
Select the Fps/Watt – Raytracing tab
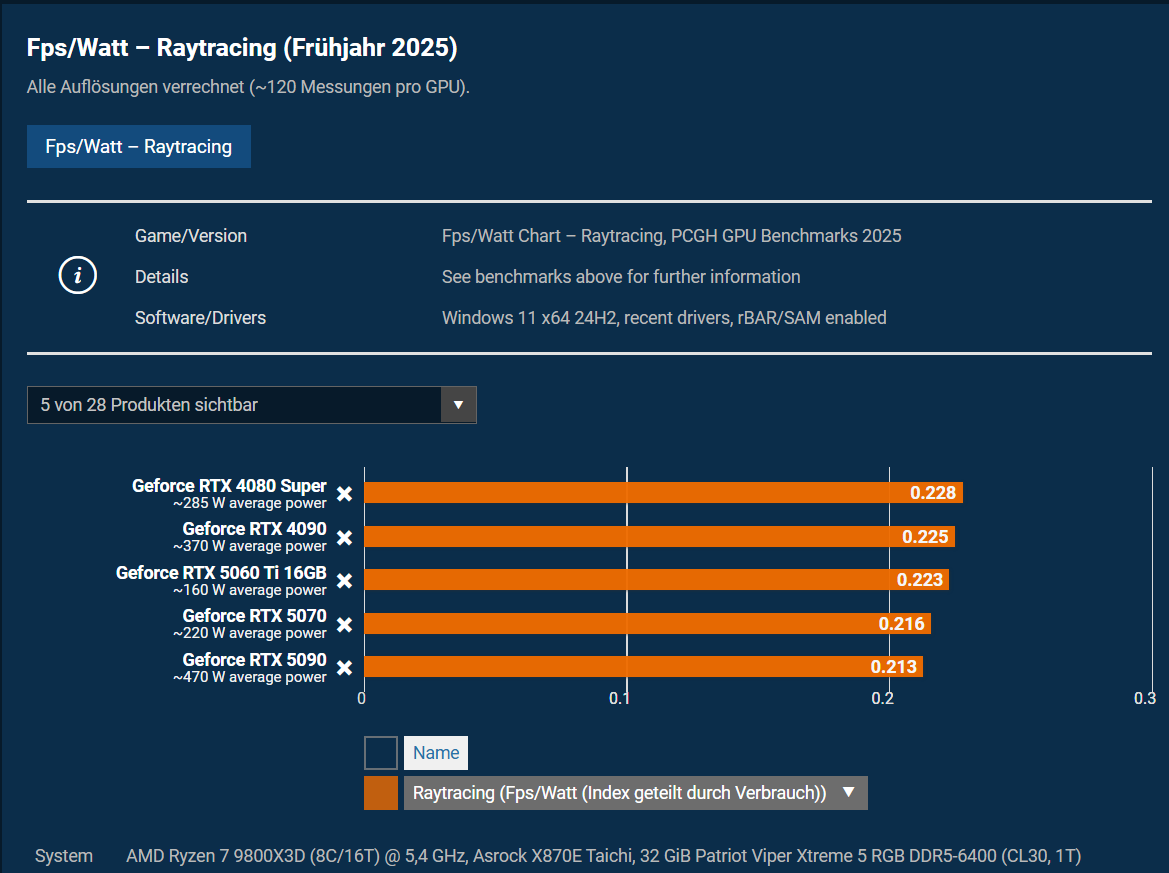[139, 146]
